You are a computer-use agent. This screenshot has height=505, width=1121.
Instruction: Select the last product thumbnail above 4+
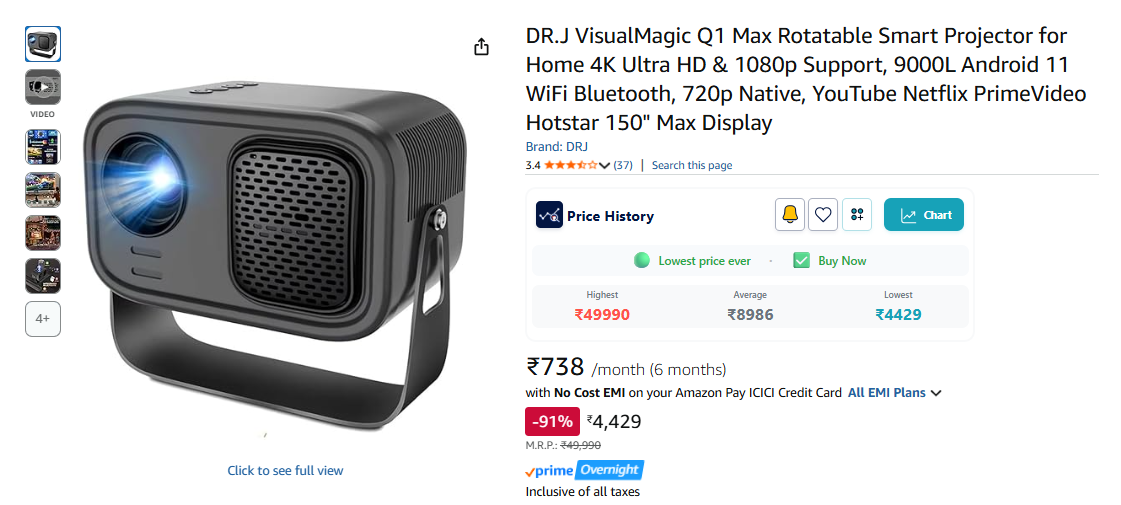click(43, 276)
